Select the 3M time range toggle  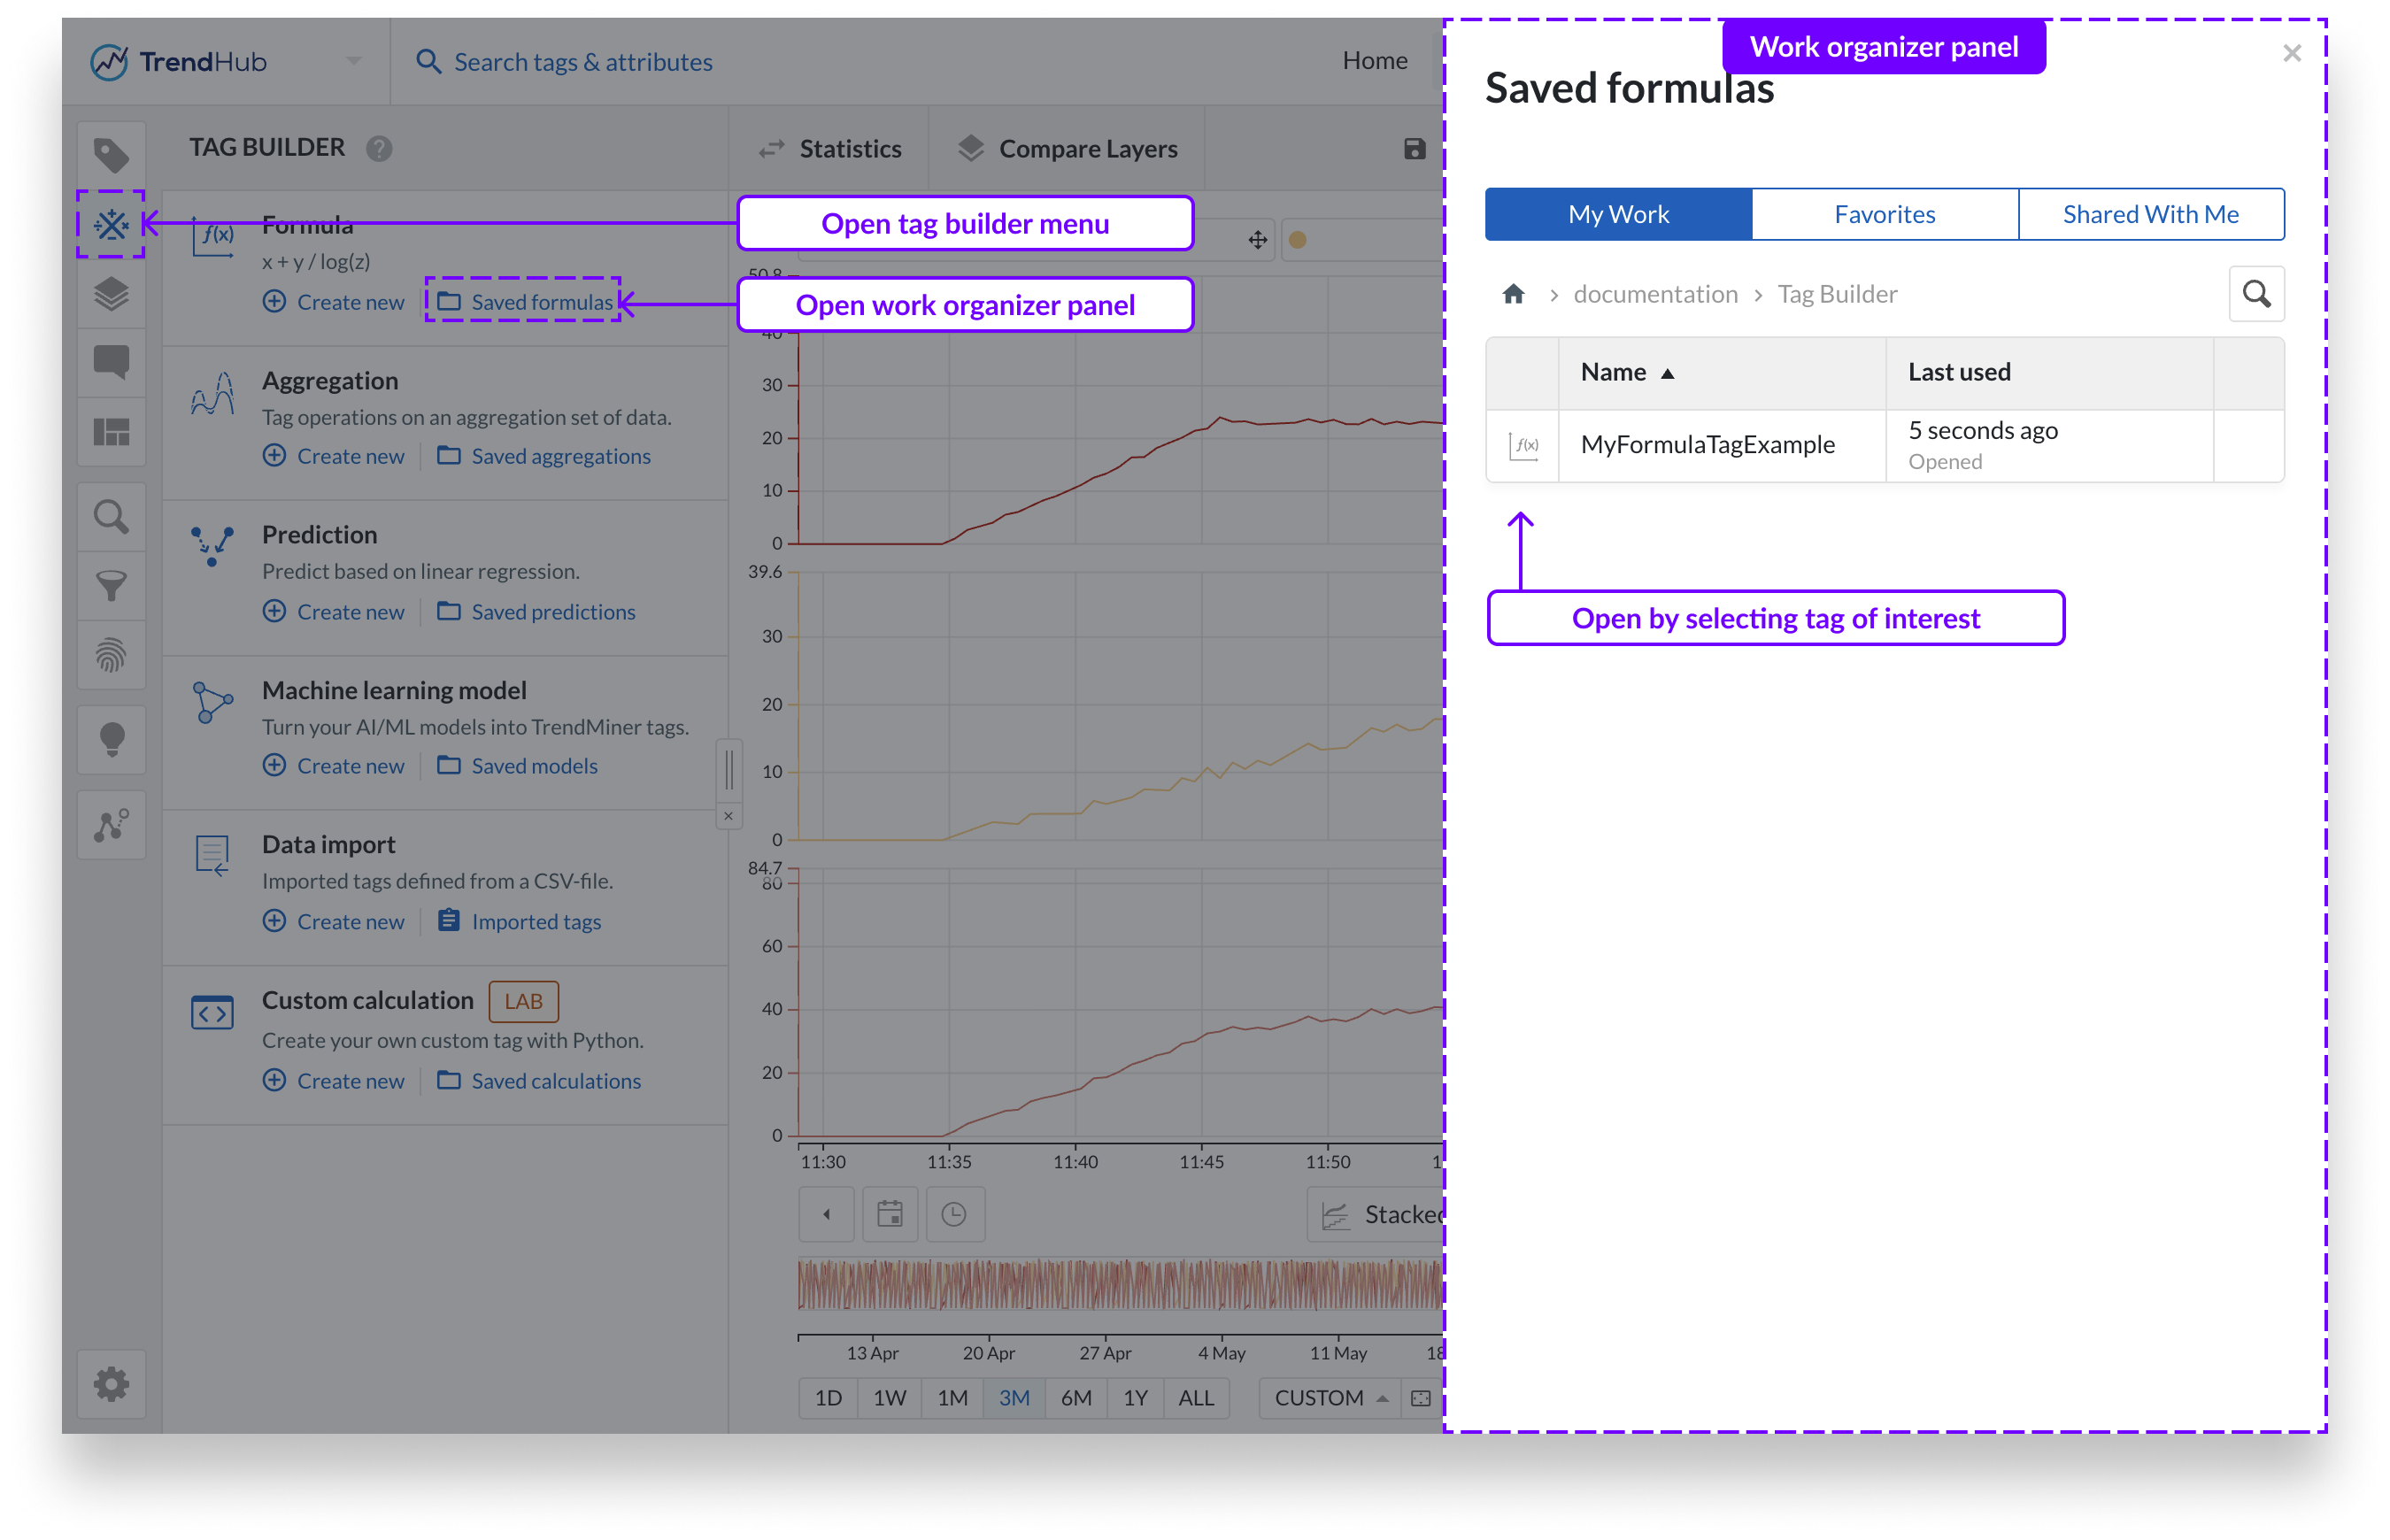[x=1014, y=1398]
